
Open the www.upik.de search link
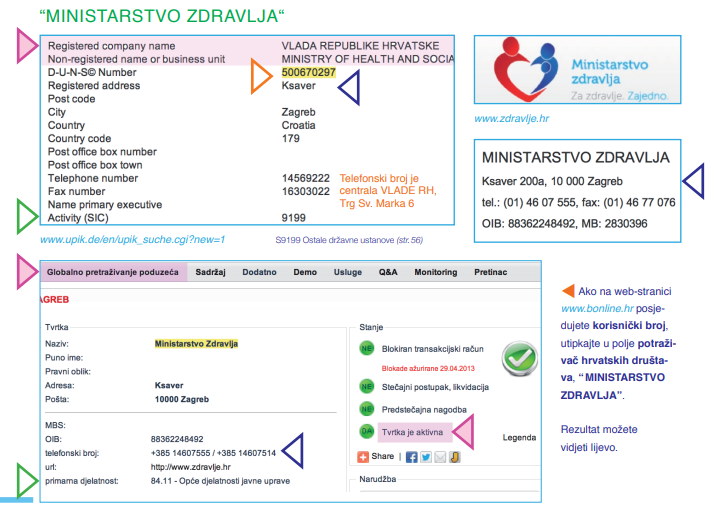pyautogui.click(x=133, y=240)
